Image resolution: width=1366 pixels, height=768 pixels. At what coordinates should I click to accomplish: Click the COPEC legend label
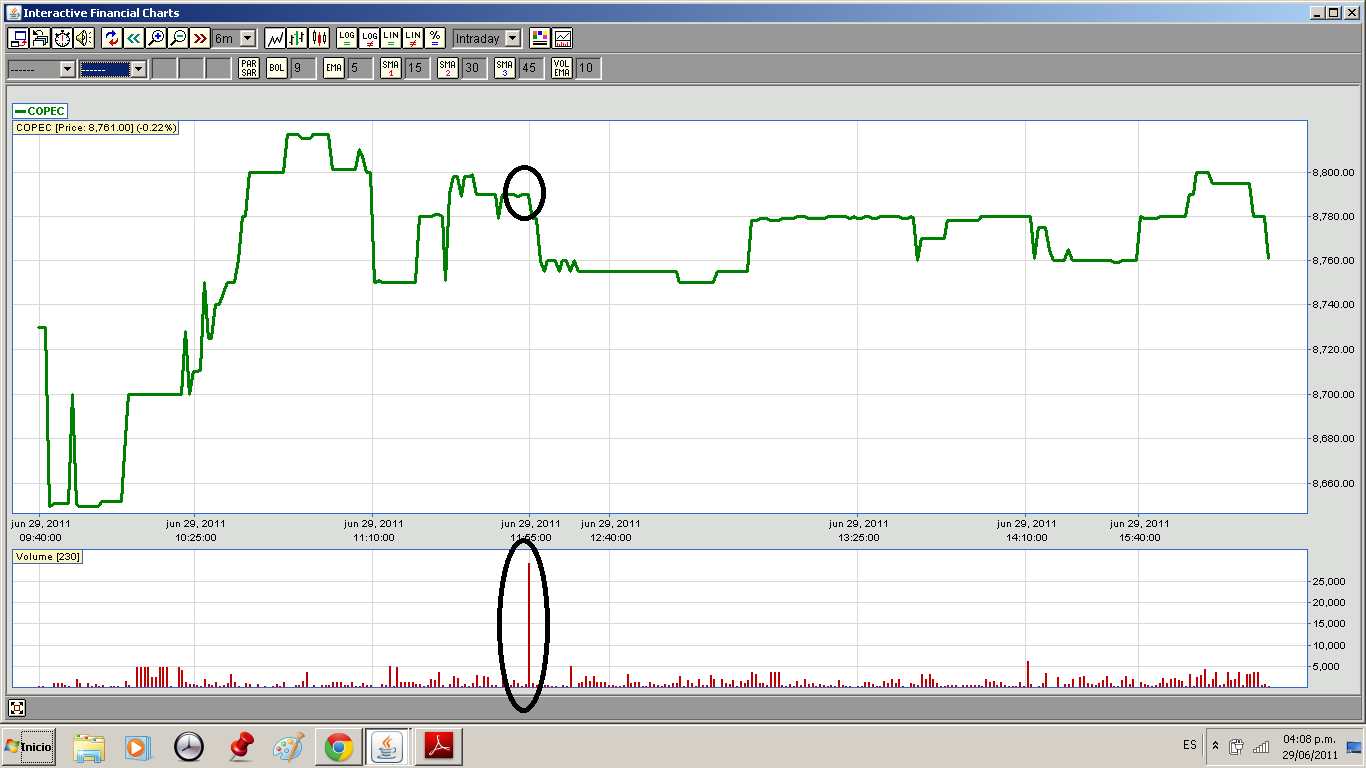(x=40, y=111)
